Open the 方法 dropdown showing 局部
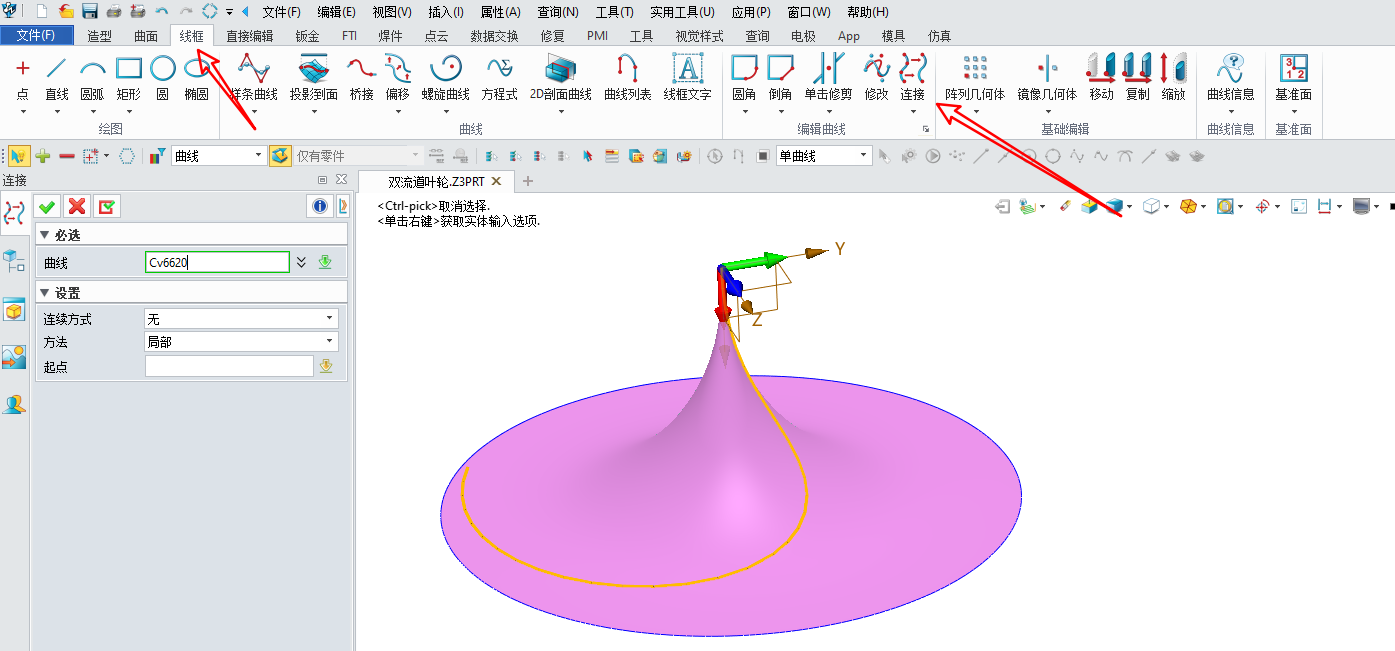1395x651 pixels. [x=240, y=341]
